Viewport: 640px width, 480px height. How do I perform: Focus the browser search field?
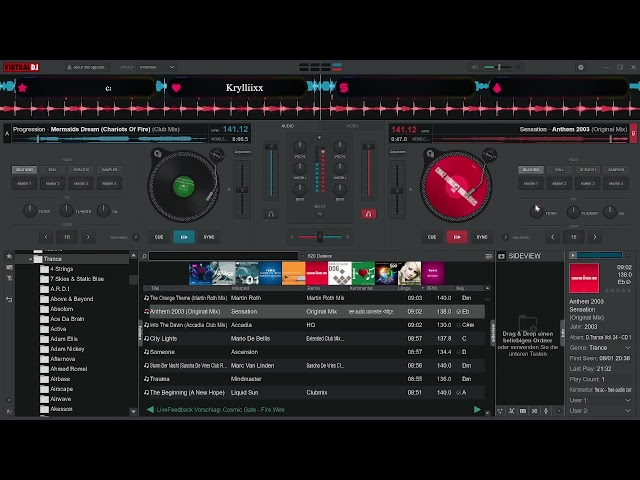223,256
